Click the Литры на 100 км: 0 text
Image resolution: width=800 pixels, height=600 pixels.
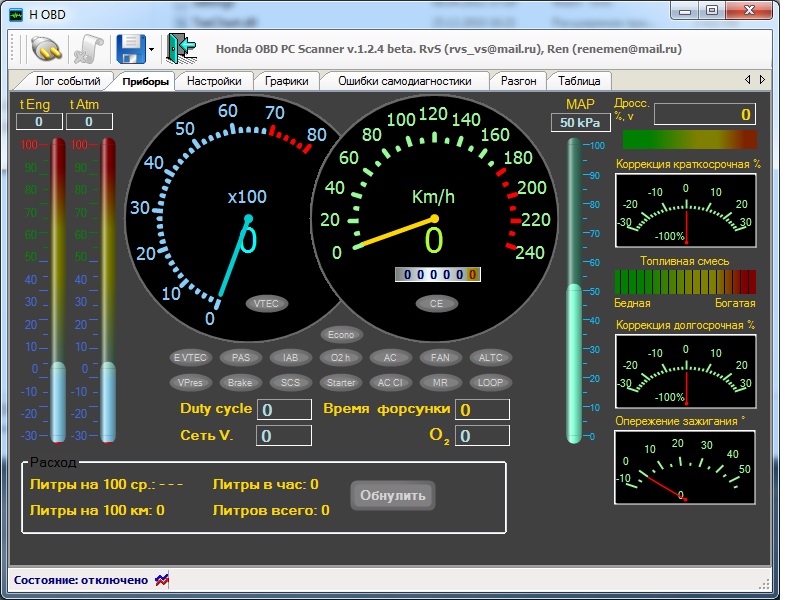point(97,510)
